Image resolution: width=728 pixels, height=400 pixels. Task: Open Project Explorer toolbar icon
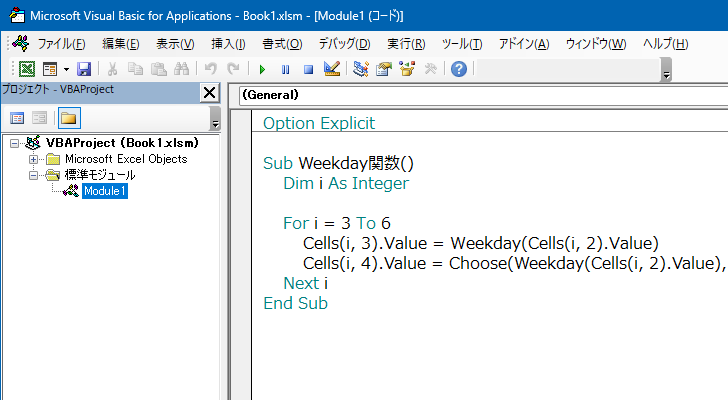pos(361,69)
